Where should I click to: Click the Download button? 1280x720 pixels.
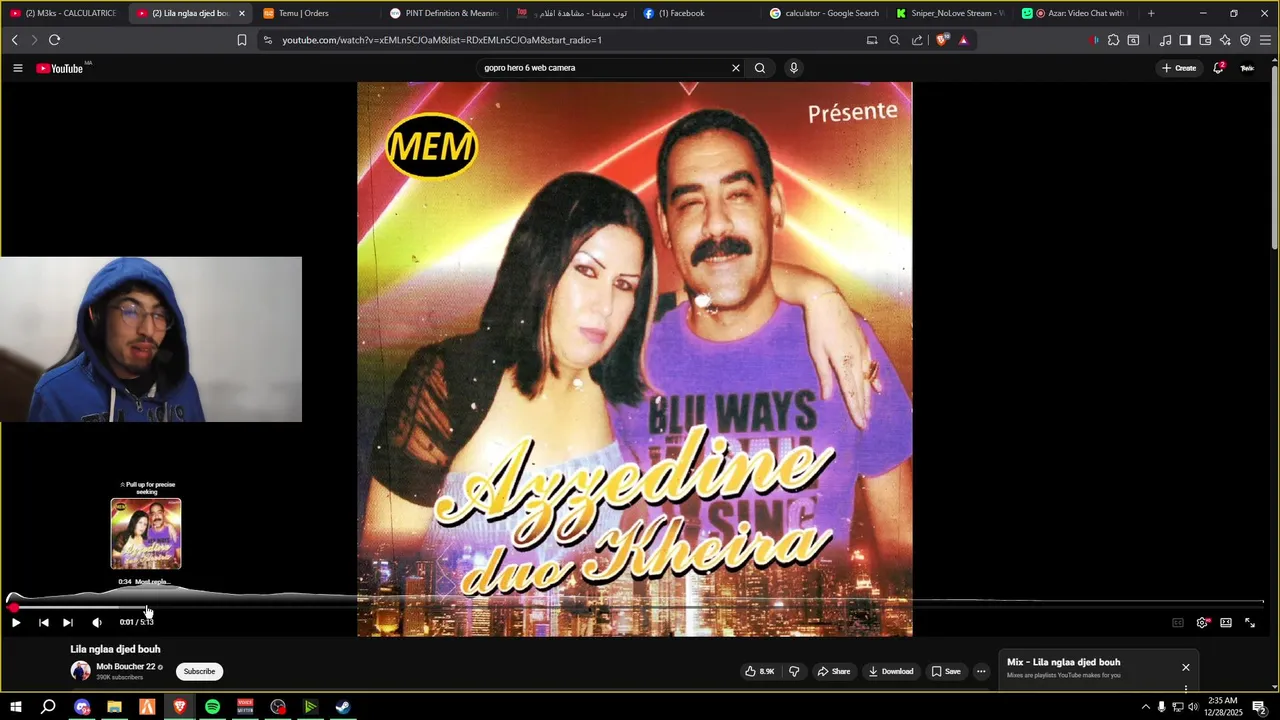tap(890, 671)
